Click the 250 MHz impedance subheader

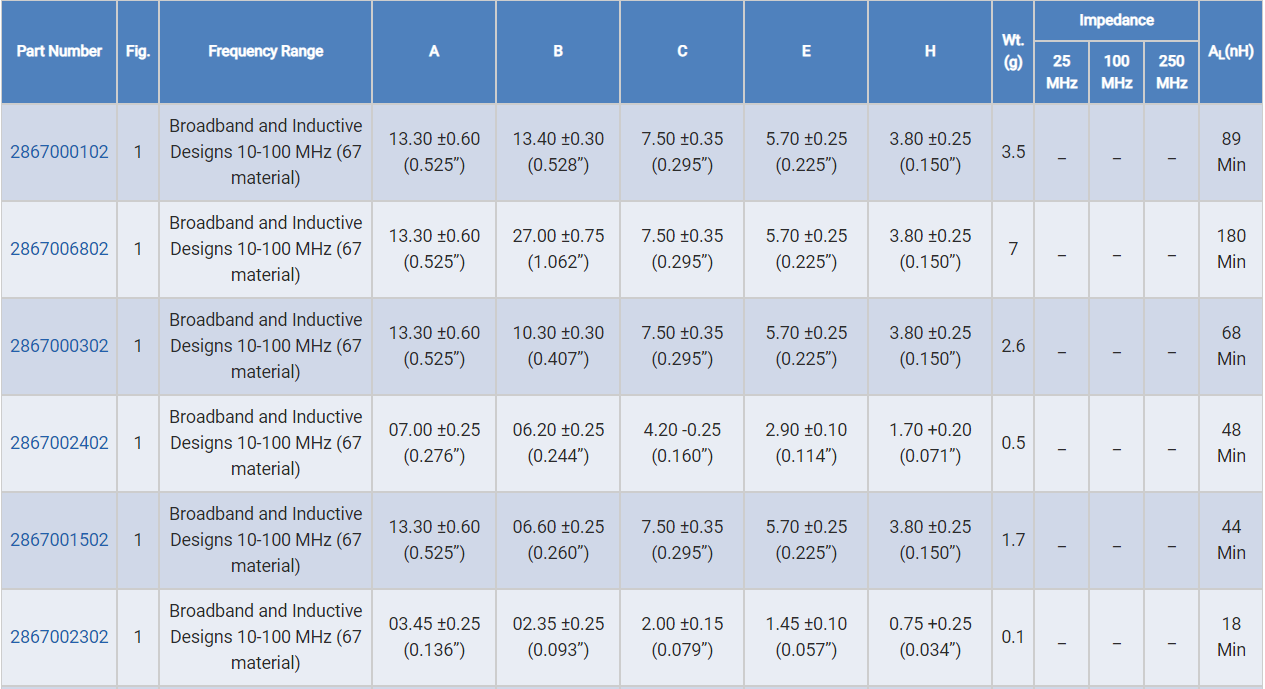tap(1171, 72)
